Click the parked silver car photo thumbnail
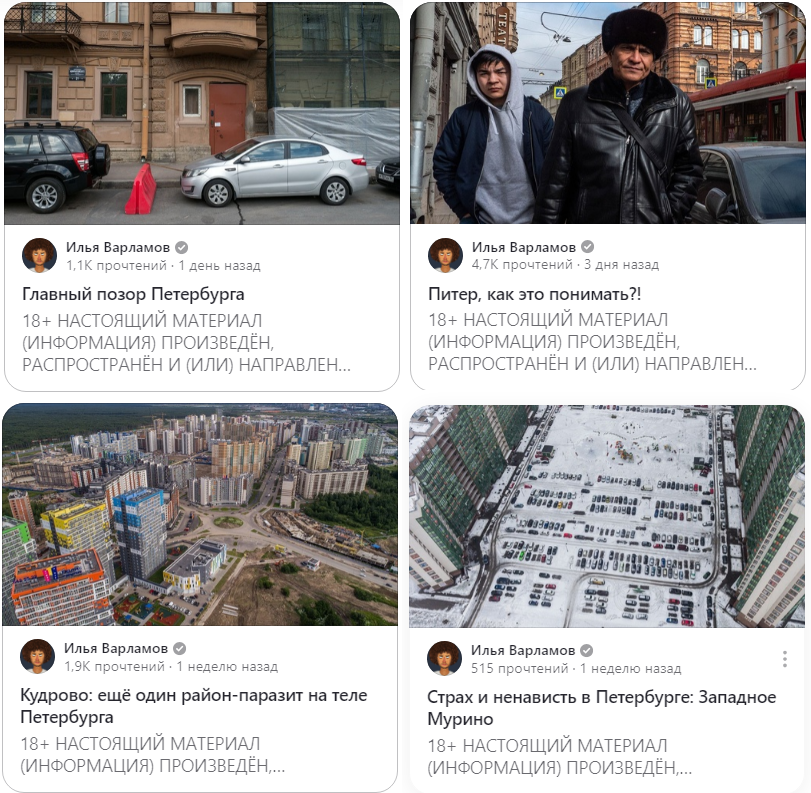This screenshot has width=811, height=793. 202,113
